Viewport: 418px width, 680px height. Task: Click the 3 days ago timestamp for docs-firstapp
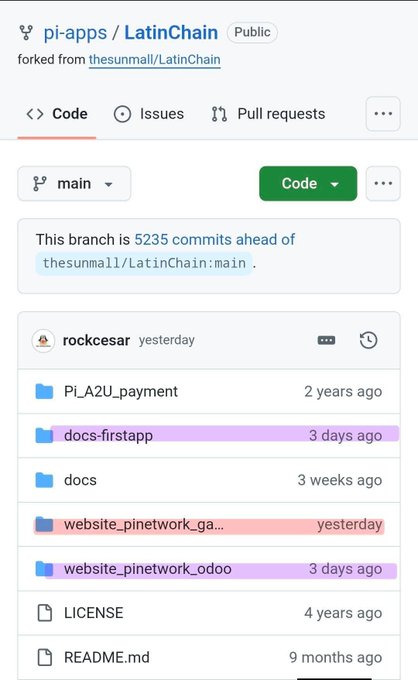click(346, 435)
